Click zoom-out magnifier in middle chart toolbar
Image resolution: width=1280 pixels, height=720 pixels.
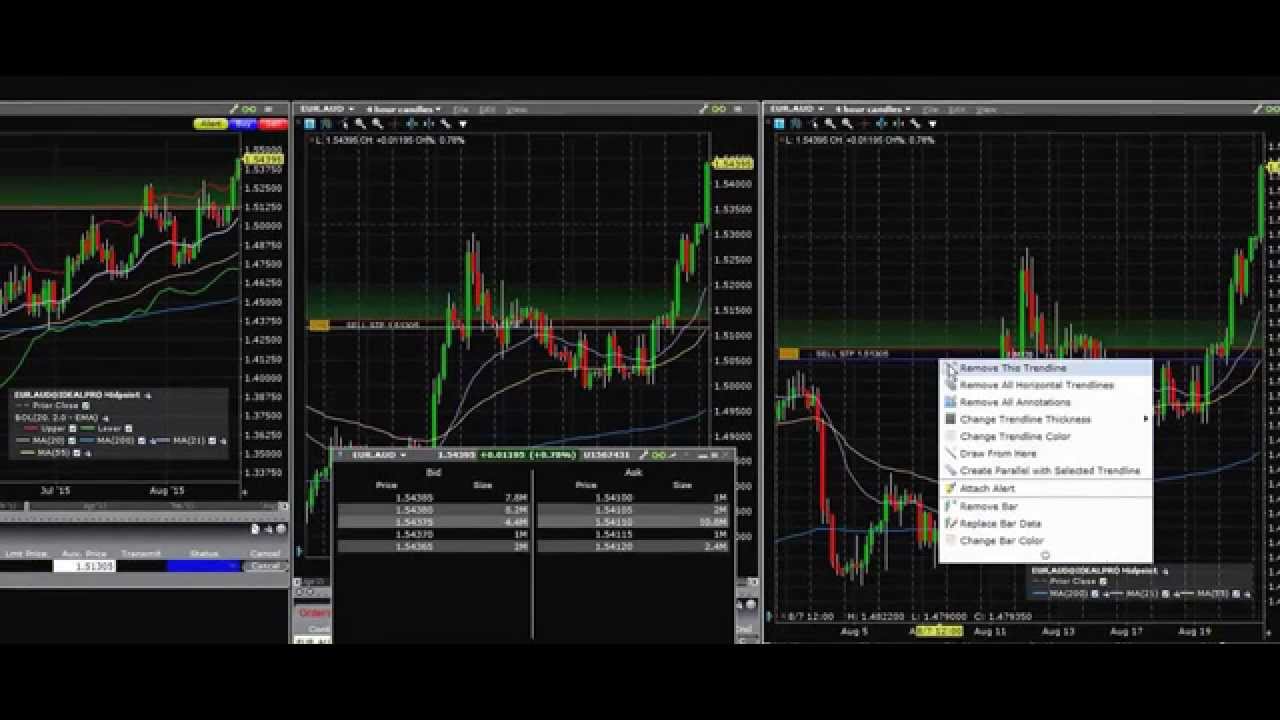(377, 124)
